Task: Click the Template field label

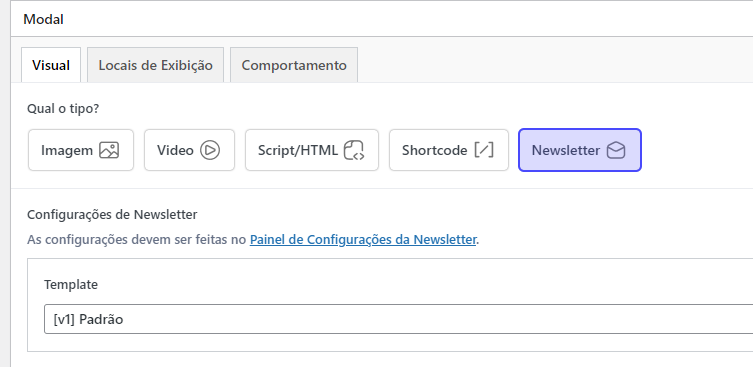Action: [71, 284]
